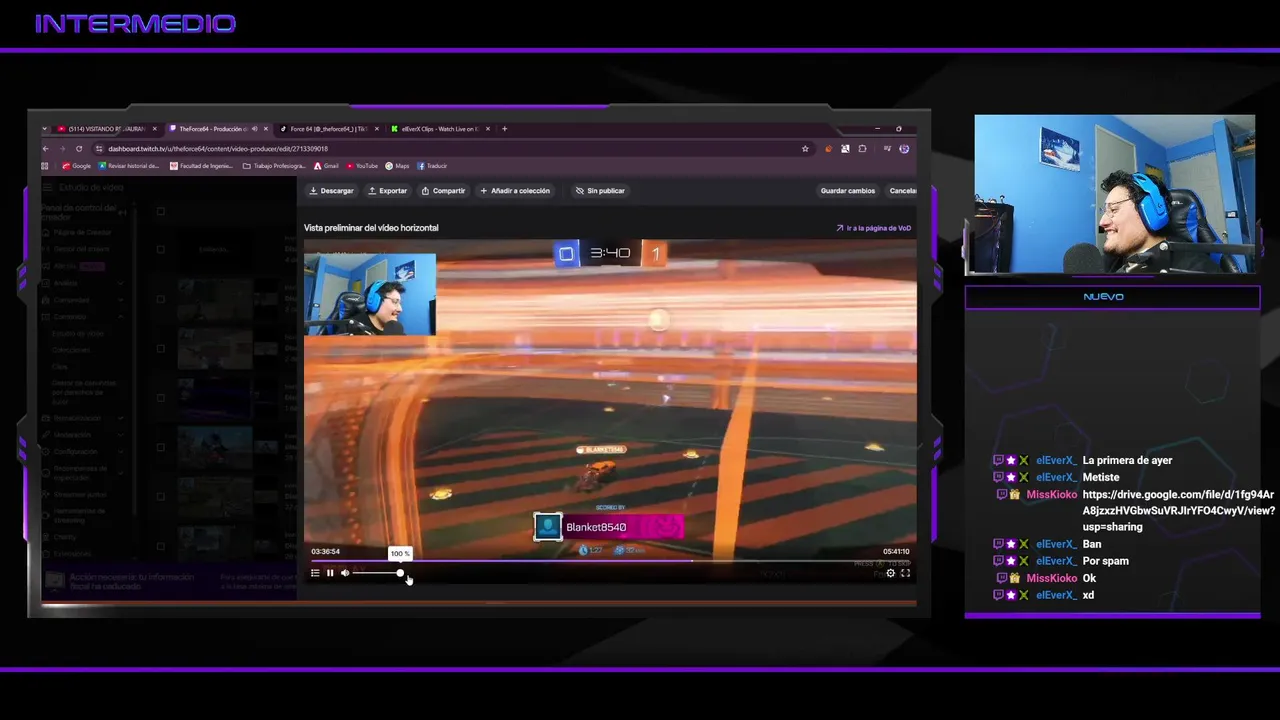Collapse the Panel de control del creador sidebar
Image resolution: width=1280 pixels, height=720 pixels.
(122, 212)
